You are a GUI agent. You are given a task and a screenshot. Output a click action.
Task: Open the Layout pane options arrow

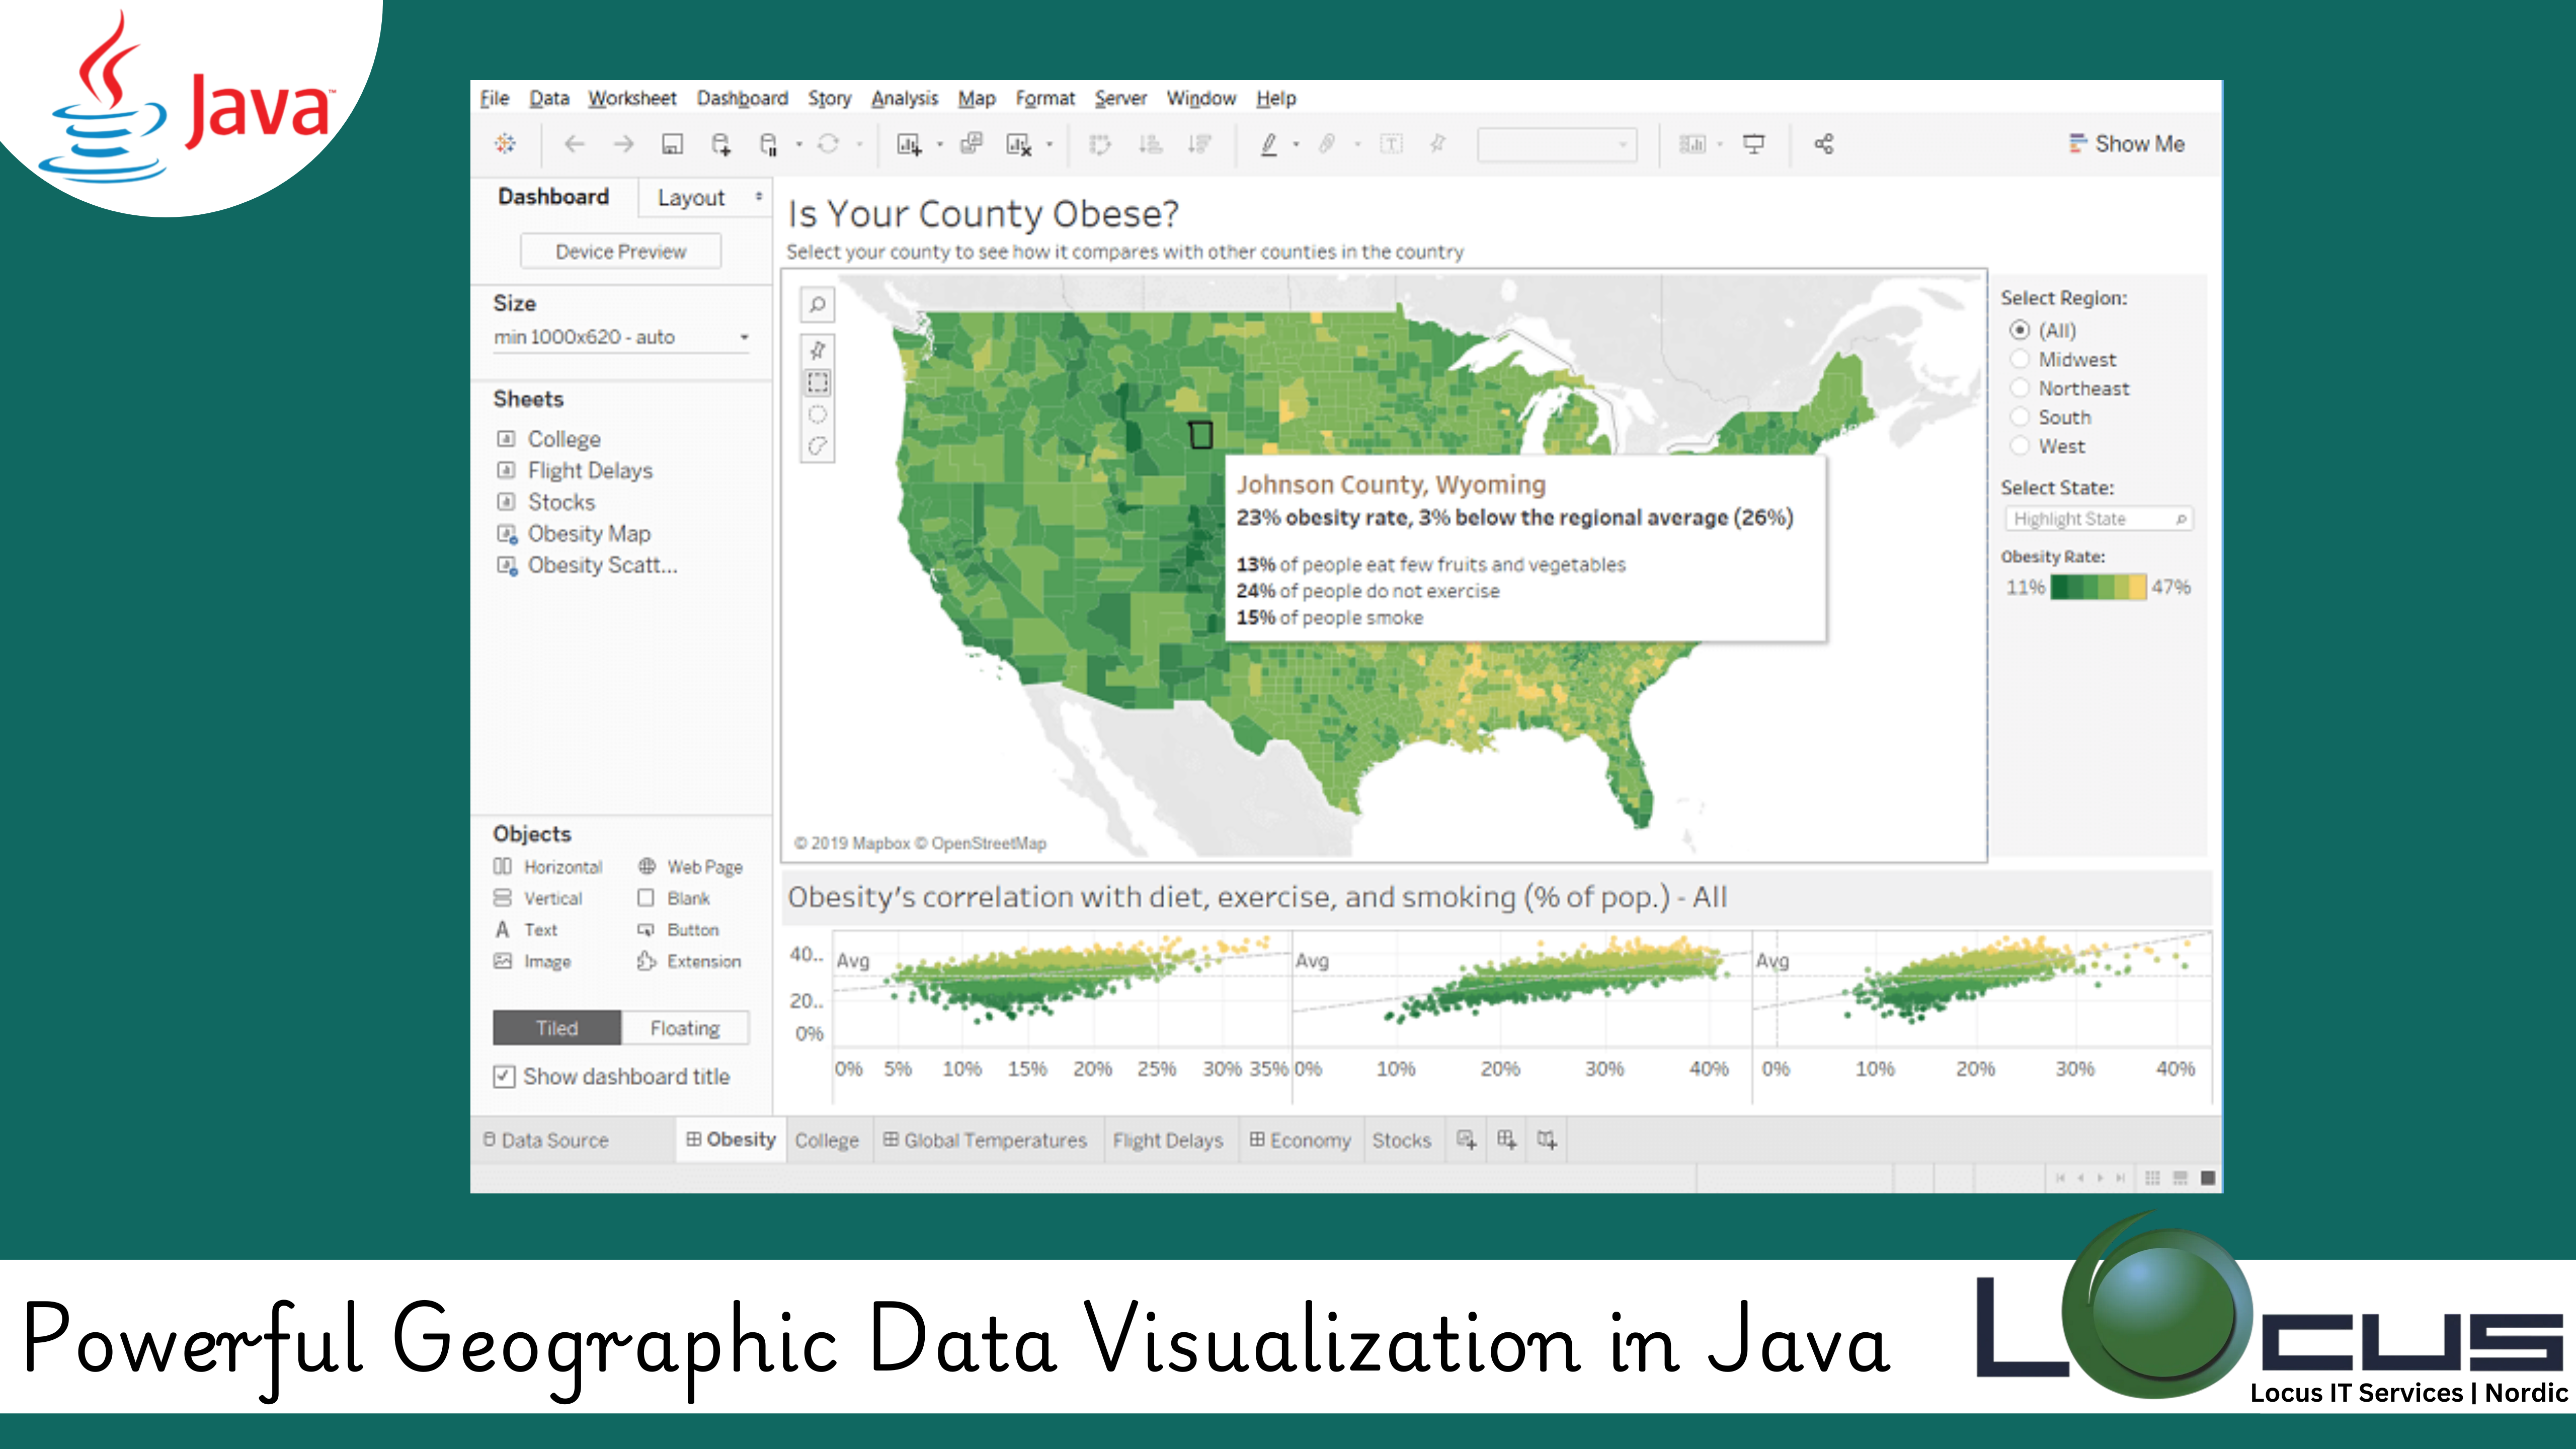759,197
